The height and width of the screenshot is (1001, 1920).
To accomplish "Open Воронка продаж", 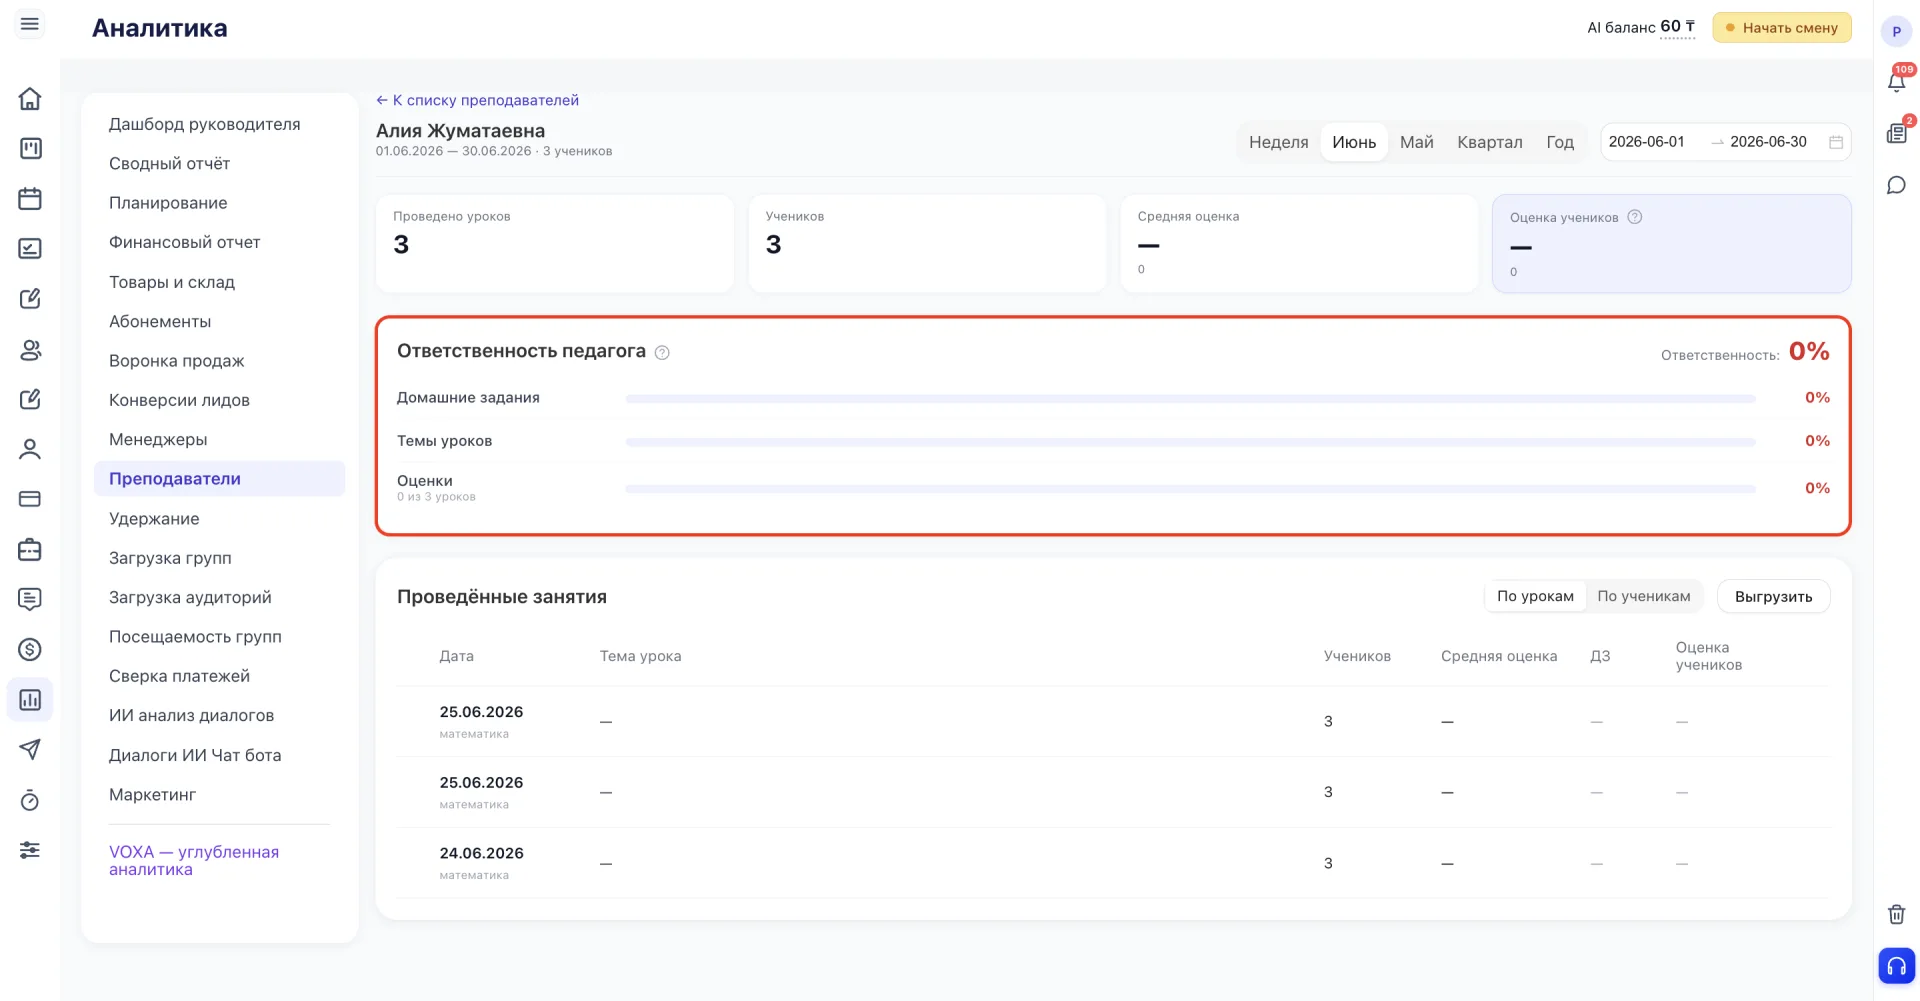I will coord(177,360).
